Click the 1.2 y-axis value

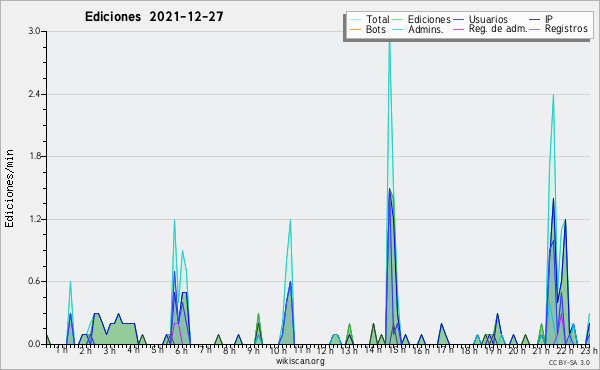34,219
